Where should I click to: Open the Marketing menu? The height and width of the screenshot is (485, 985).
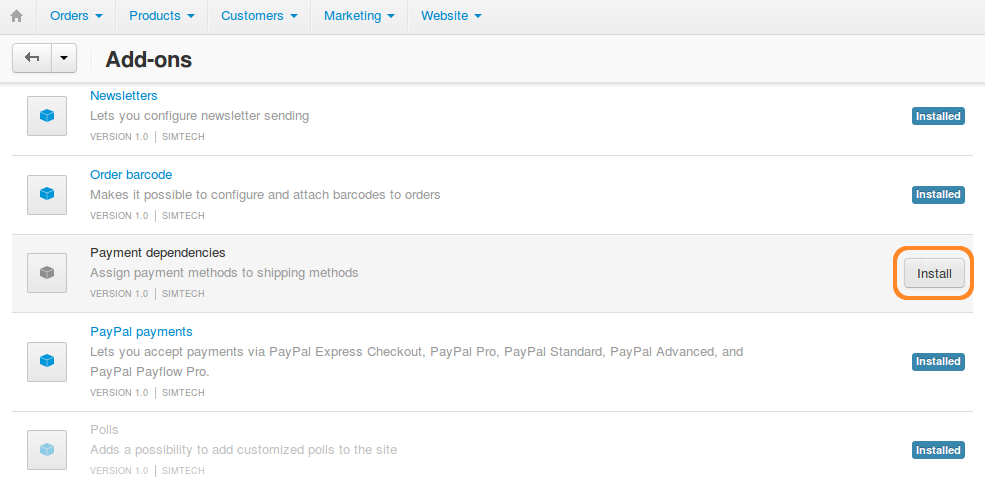(x=359, y=16)
